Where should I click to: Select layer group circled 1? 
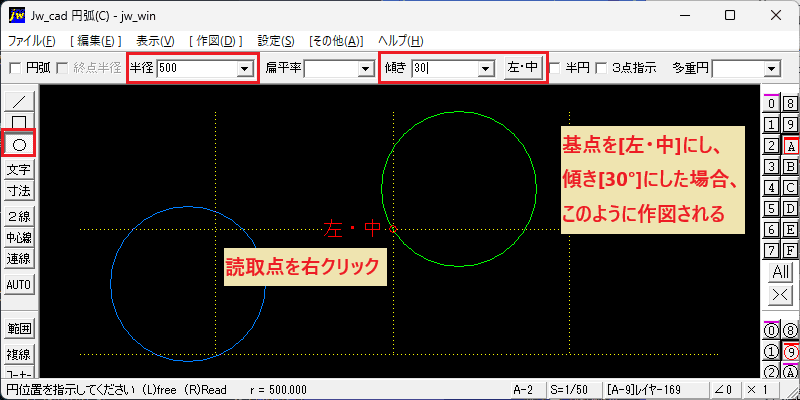[772, 352]
